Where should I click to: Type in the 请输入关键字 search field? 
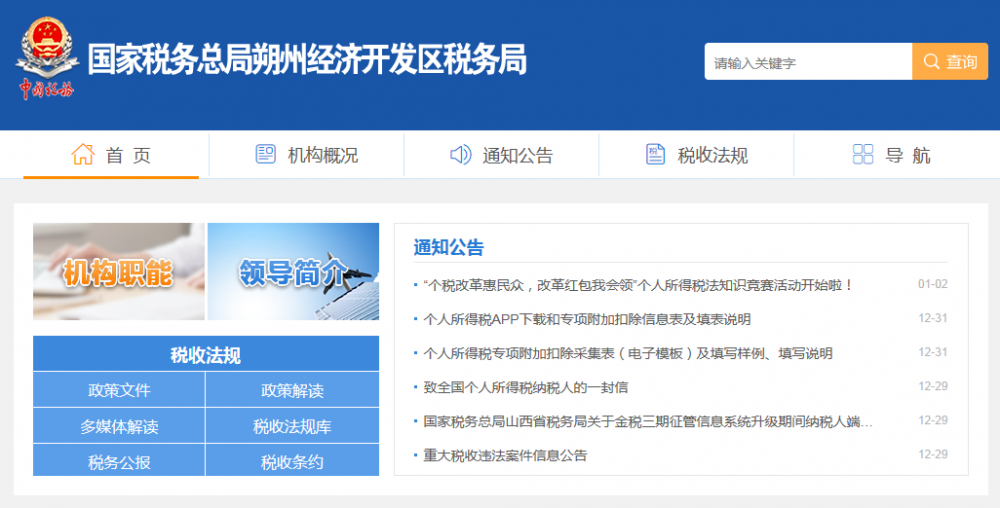[x=807, y=62]
